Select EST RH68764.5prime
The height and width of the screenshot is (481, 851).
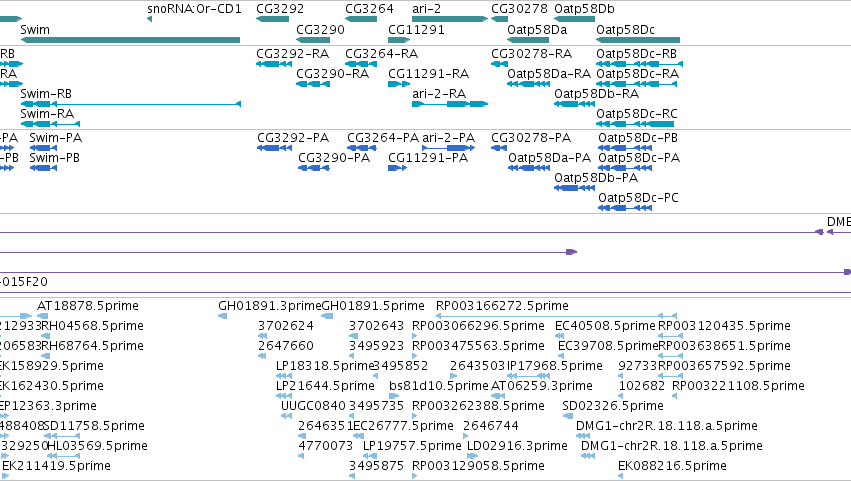point(46,356)
